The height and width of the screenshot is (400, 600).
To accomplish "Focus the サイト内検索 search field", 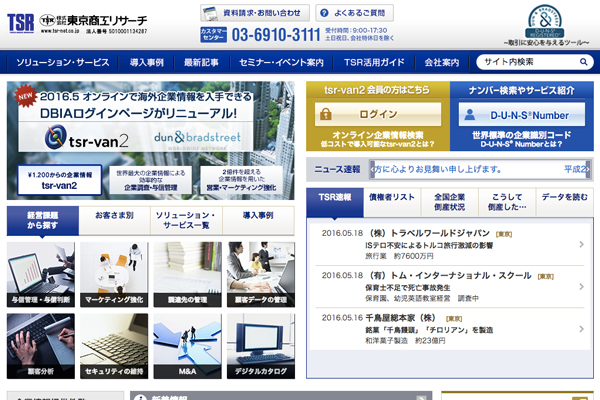I will click(x=530, y=62).
